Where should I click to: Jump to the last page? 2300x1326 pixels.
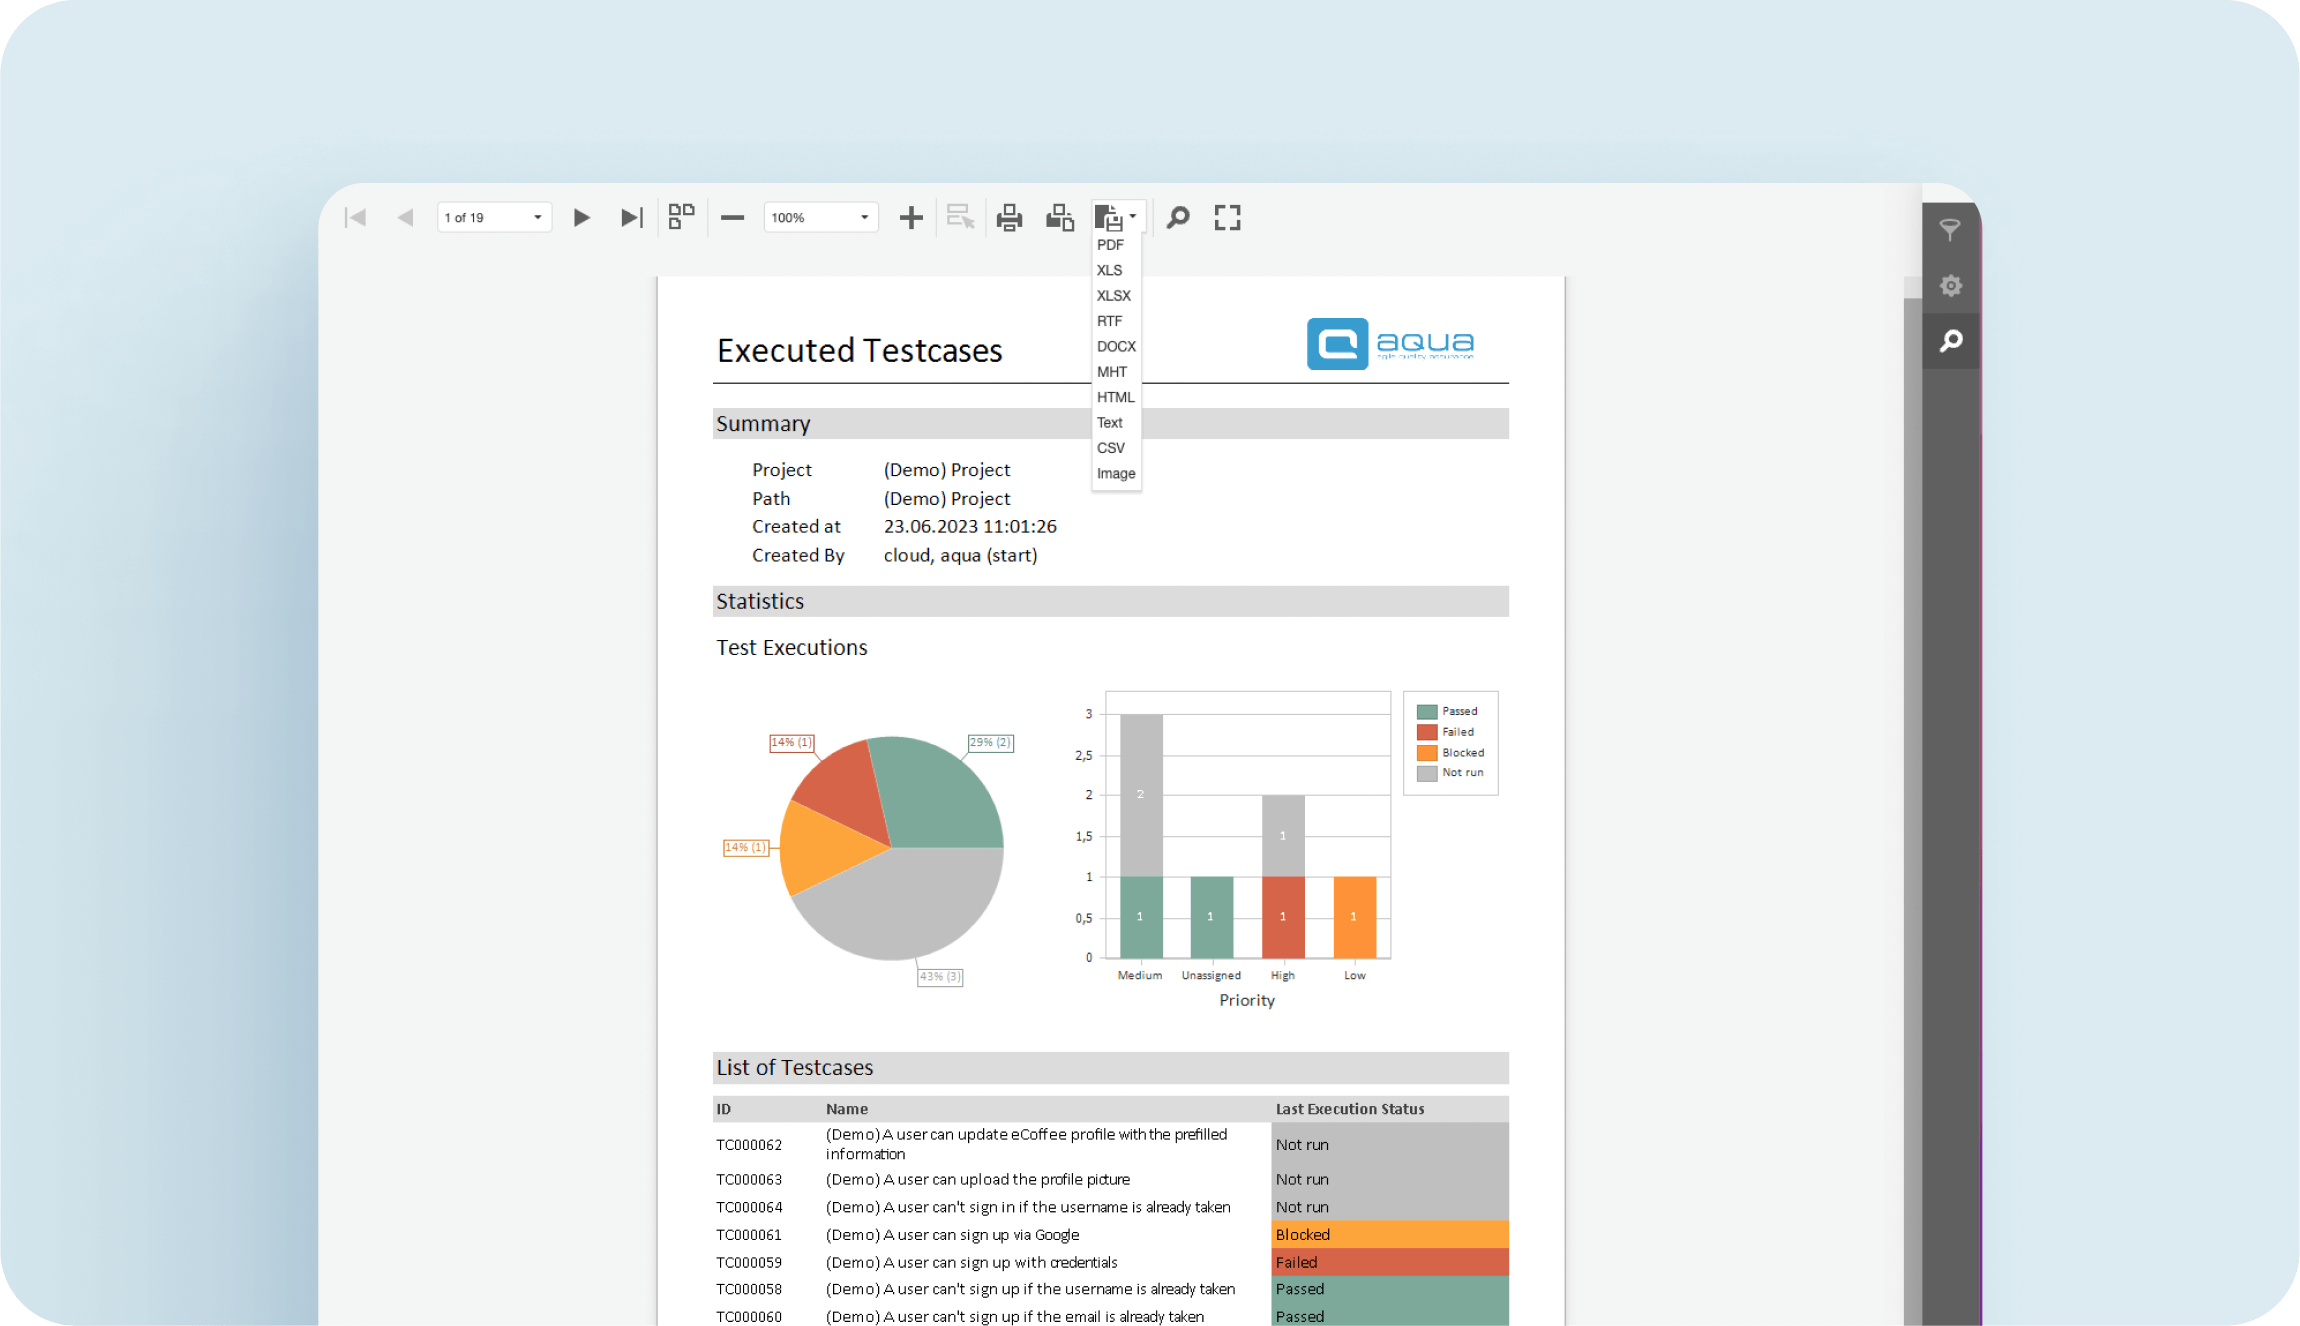(x=631, y=217)
